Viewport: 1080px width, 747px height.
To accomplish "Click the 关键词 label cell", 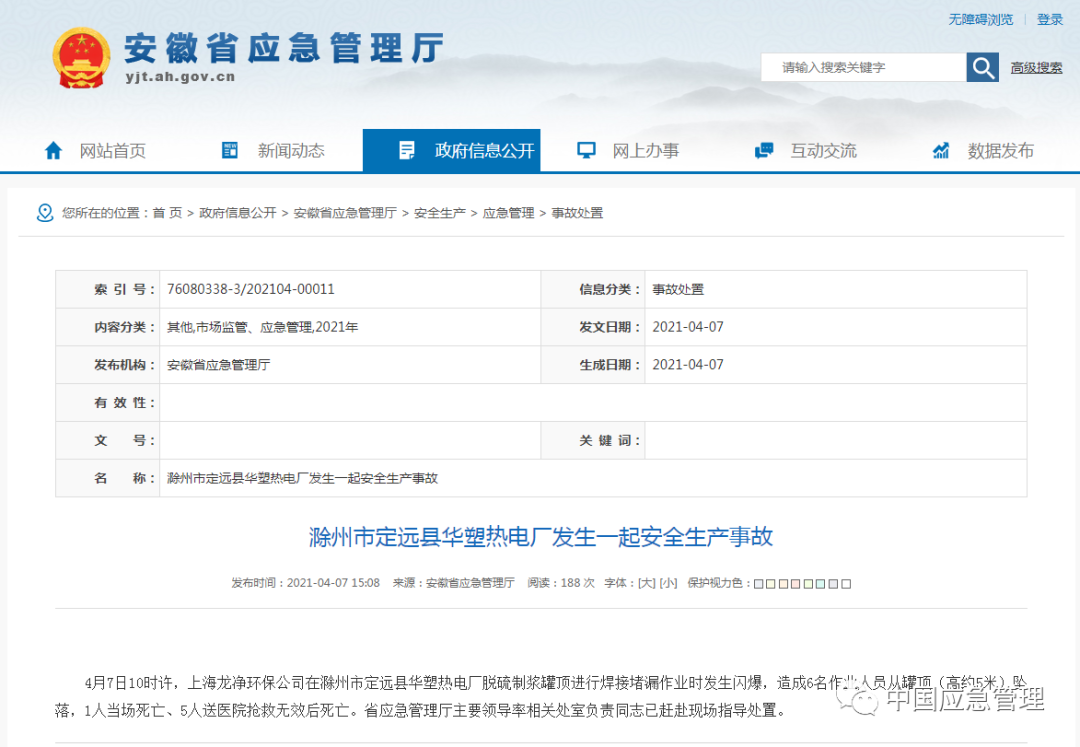I will (x=594, y=440).
